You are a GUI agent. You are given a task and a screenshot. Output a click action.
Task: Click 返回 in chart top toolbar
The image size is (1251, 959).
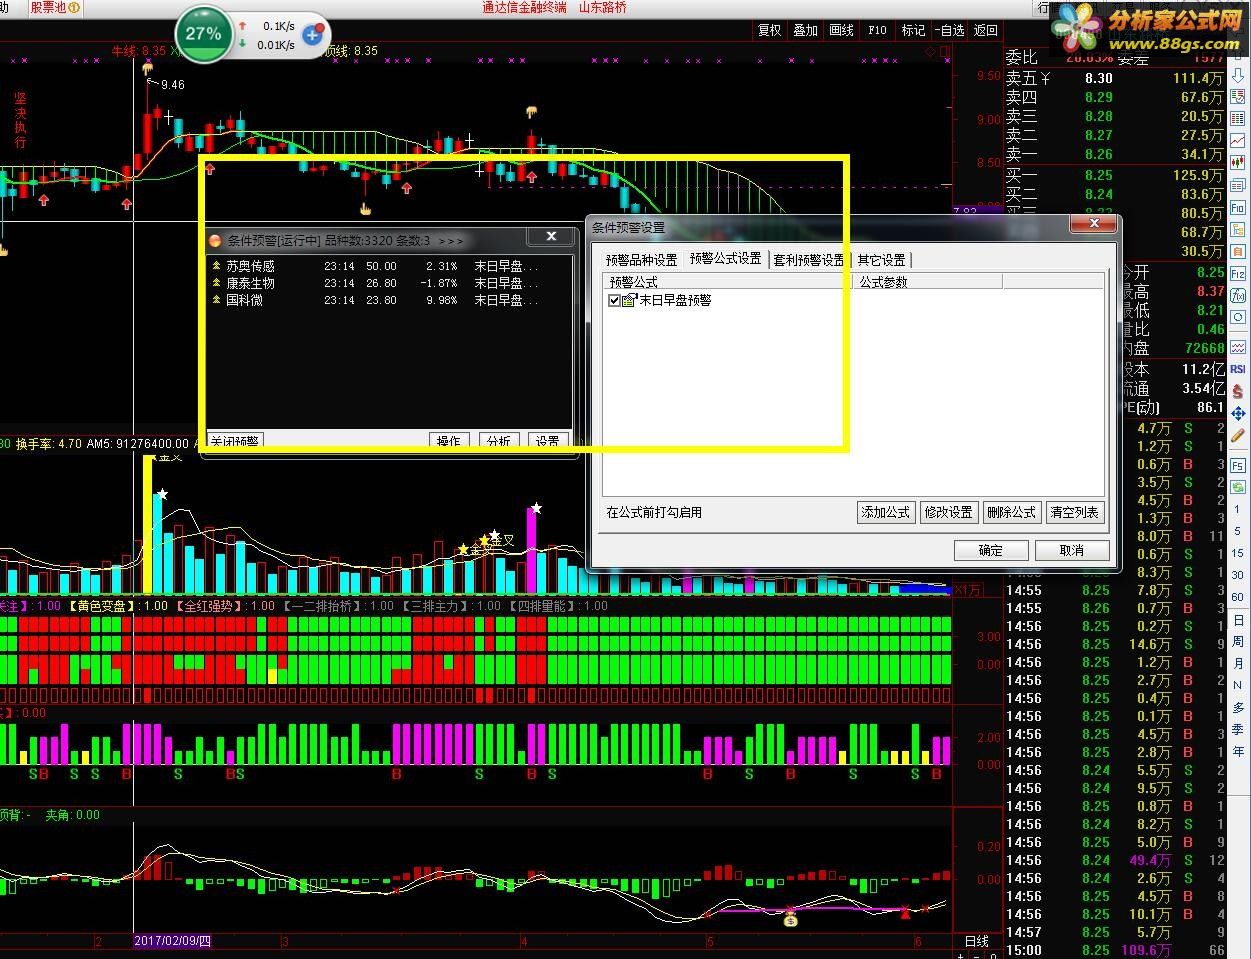click(986, 30)
